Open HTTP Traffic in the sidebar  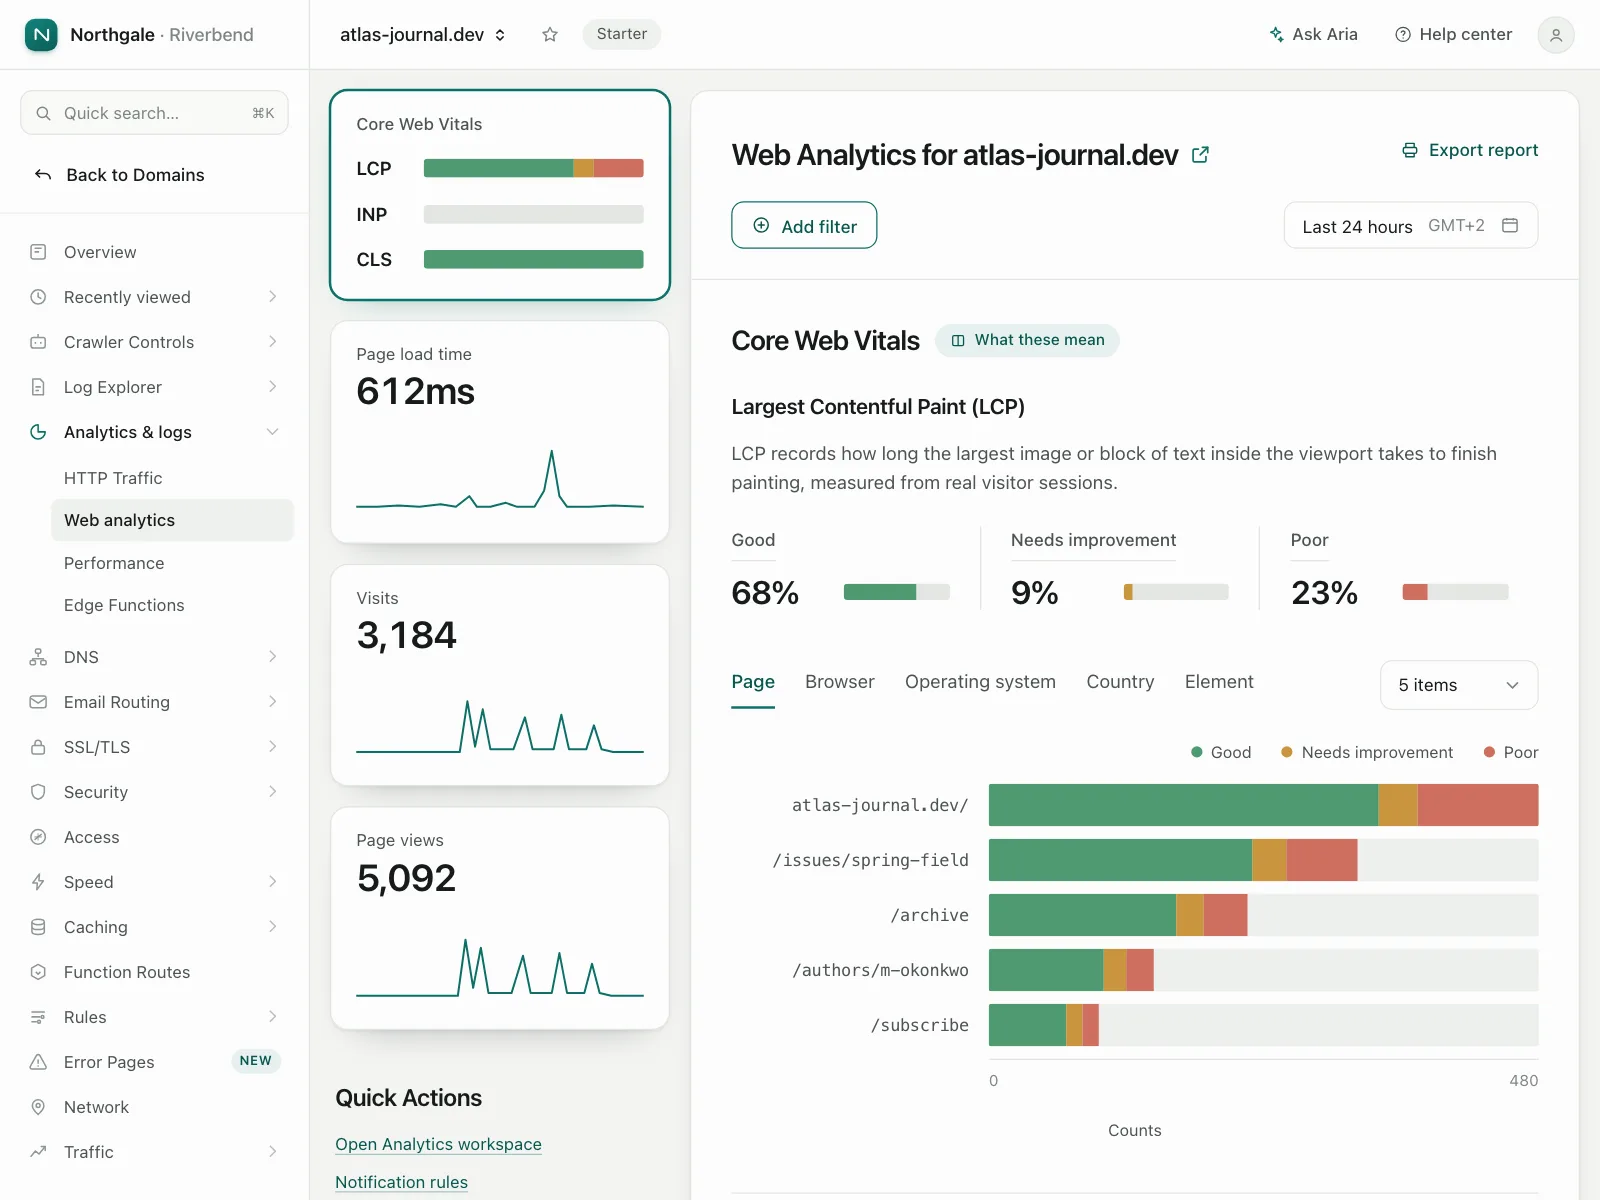pos(172,478)
